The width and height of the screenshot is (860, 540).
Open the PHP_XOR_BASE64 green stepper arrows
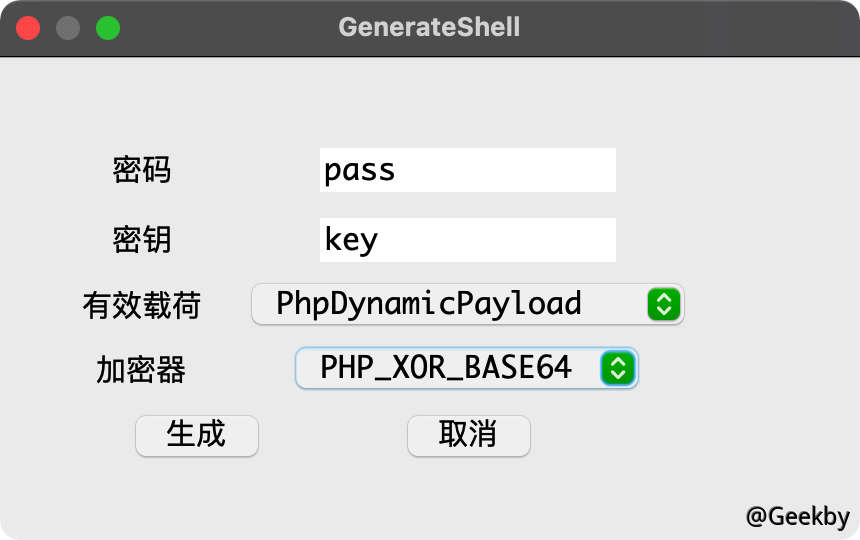(x=618, y=368)
